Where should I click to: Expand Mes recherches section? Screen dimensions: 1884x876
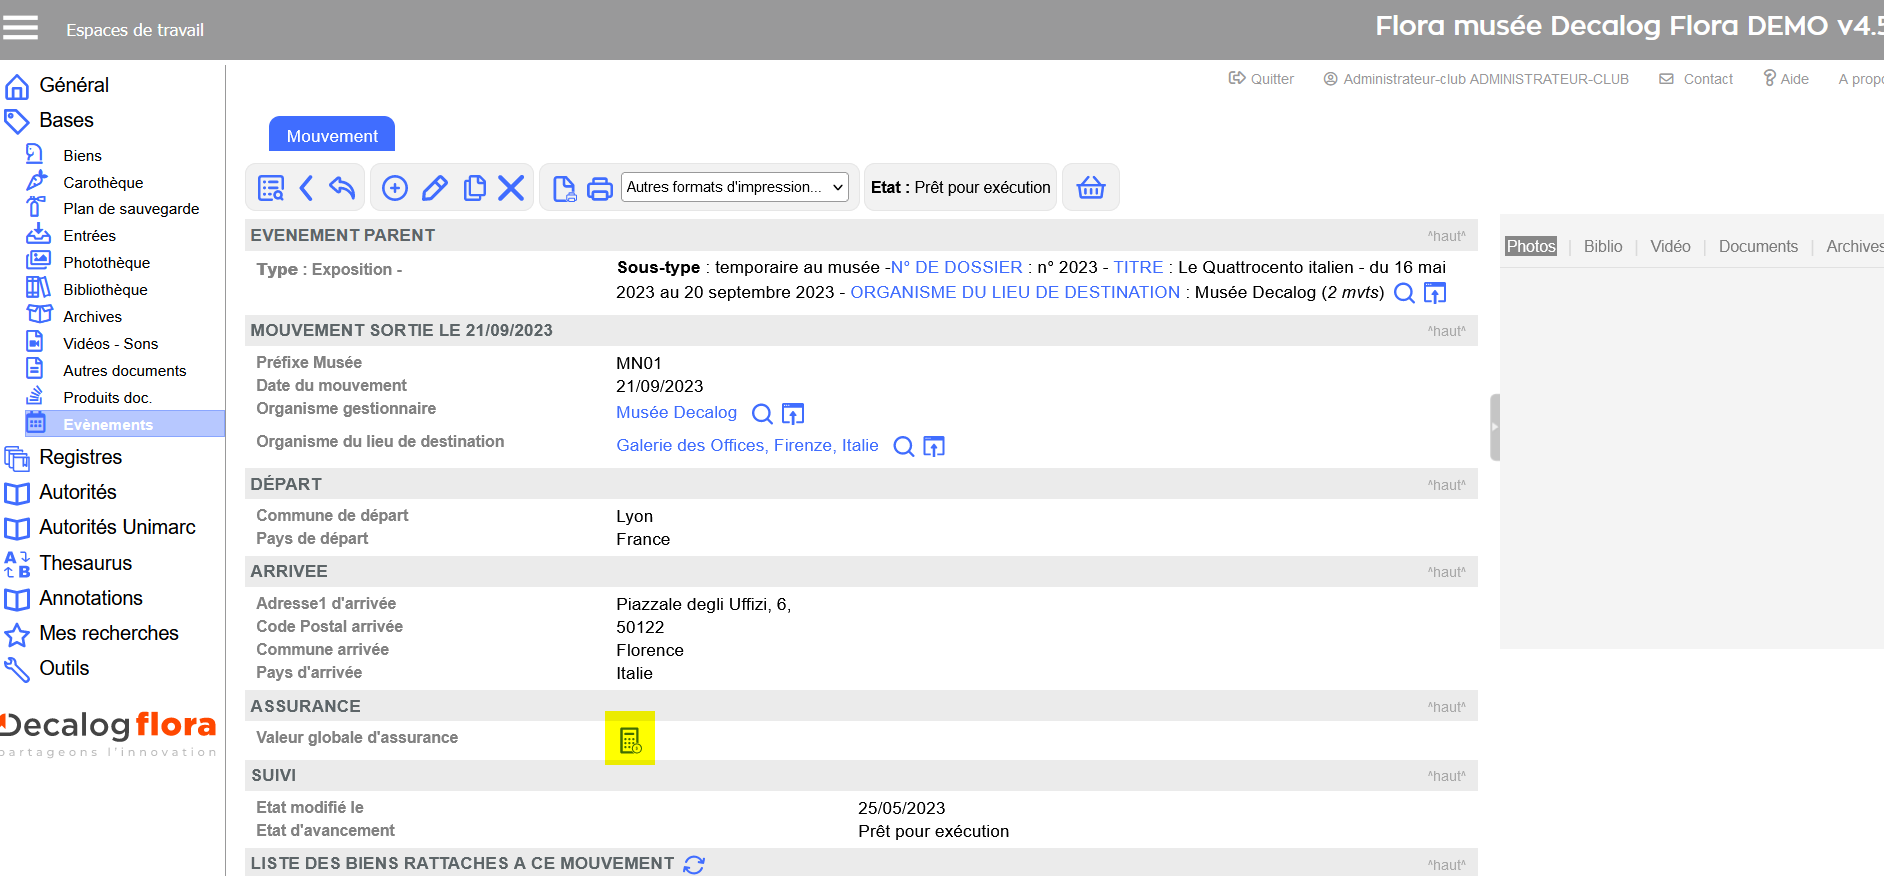click(x=108, y=634)
